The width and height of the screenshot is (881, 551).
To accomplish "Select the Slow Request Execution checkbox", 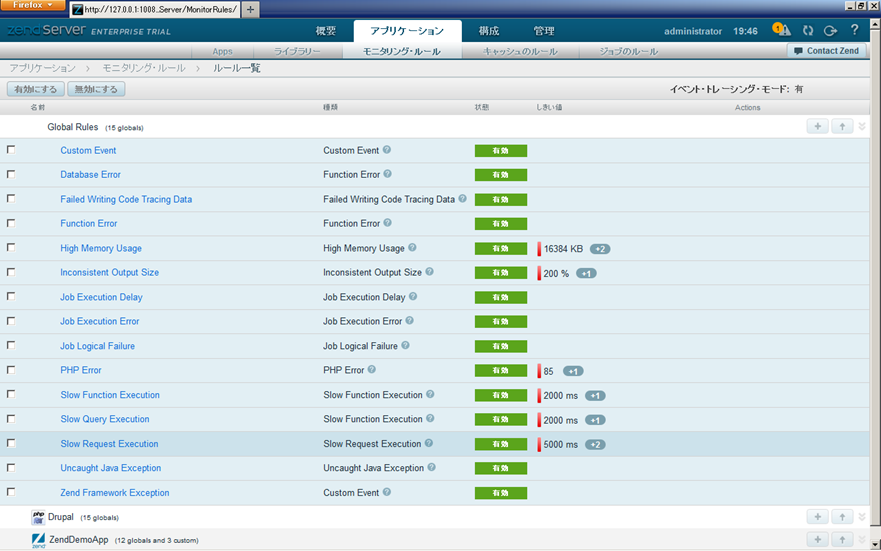I will point(11,443).
